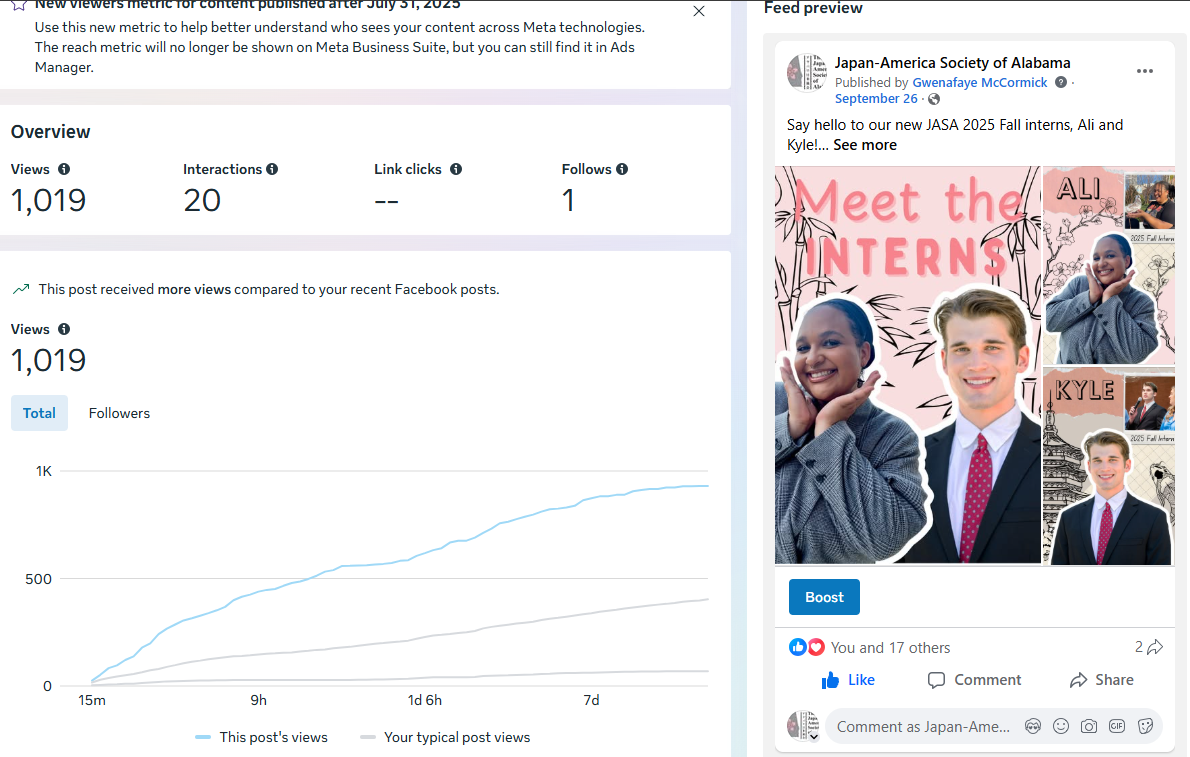This screenshot has width=1190, height=757.
Task: Switch to the Followers tab
Action: 119,413
